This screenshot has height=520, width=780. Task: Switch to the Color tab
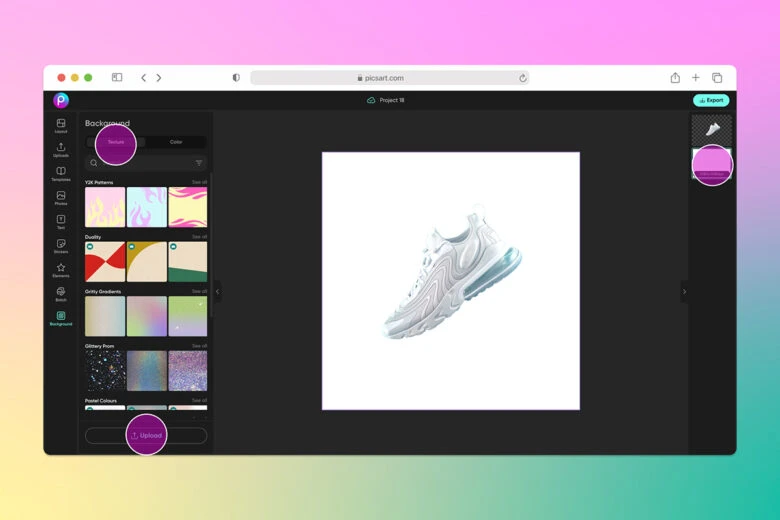pyautogui.click(x=176, y=142)
